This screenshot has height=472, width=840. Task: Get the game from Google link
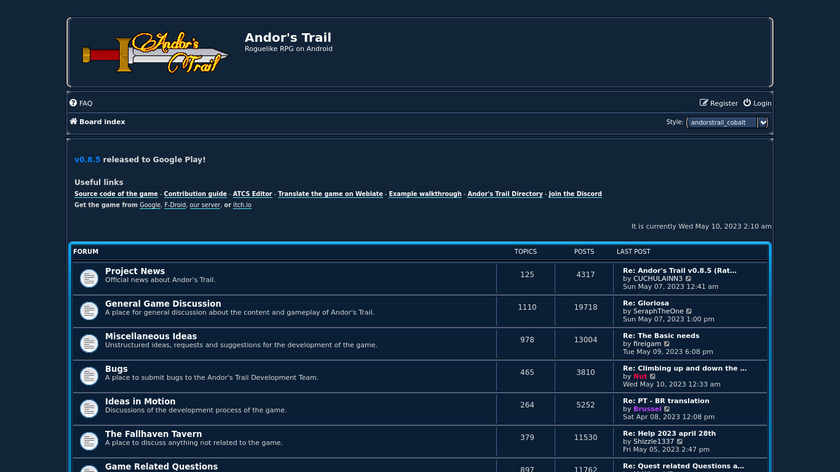pyautogui.click(x=150, y=205)
